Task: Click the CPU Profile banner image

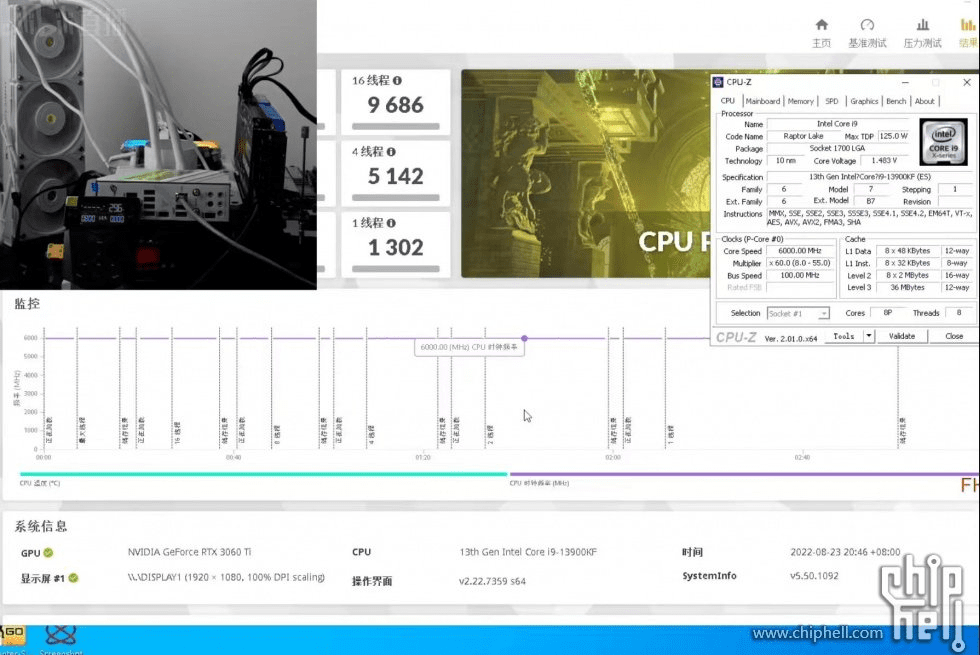Action: (x=586, y=174)
